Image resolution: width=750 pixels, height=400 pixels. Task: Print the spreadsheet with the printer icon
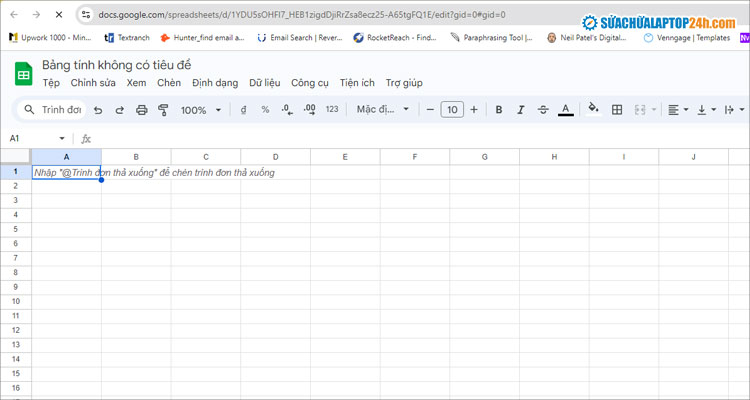[142, 110]
